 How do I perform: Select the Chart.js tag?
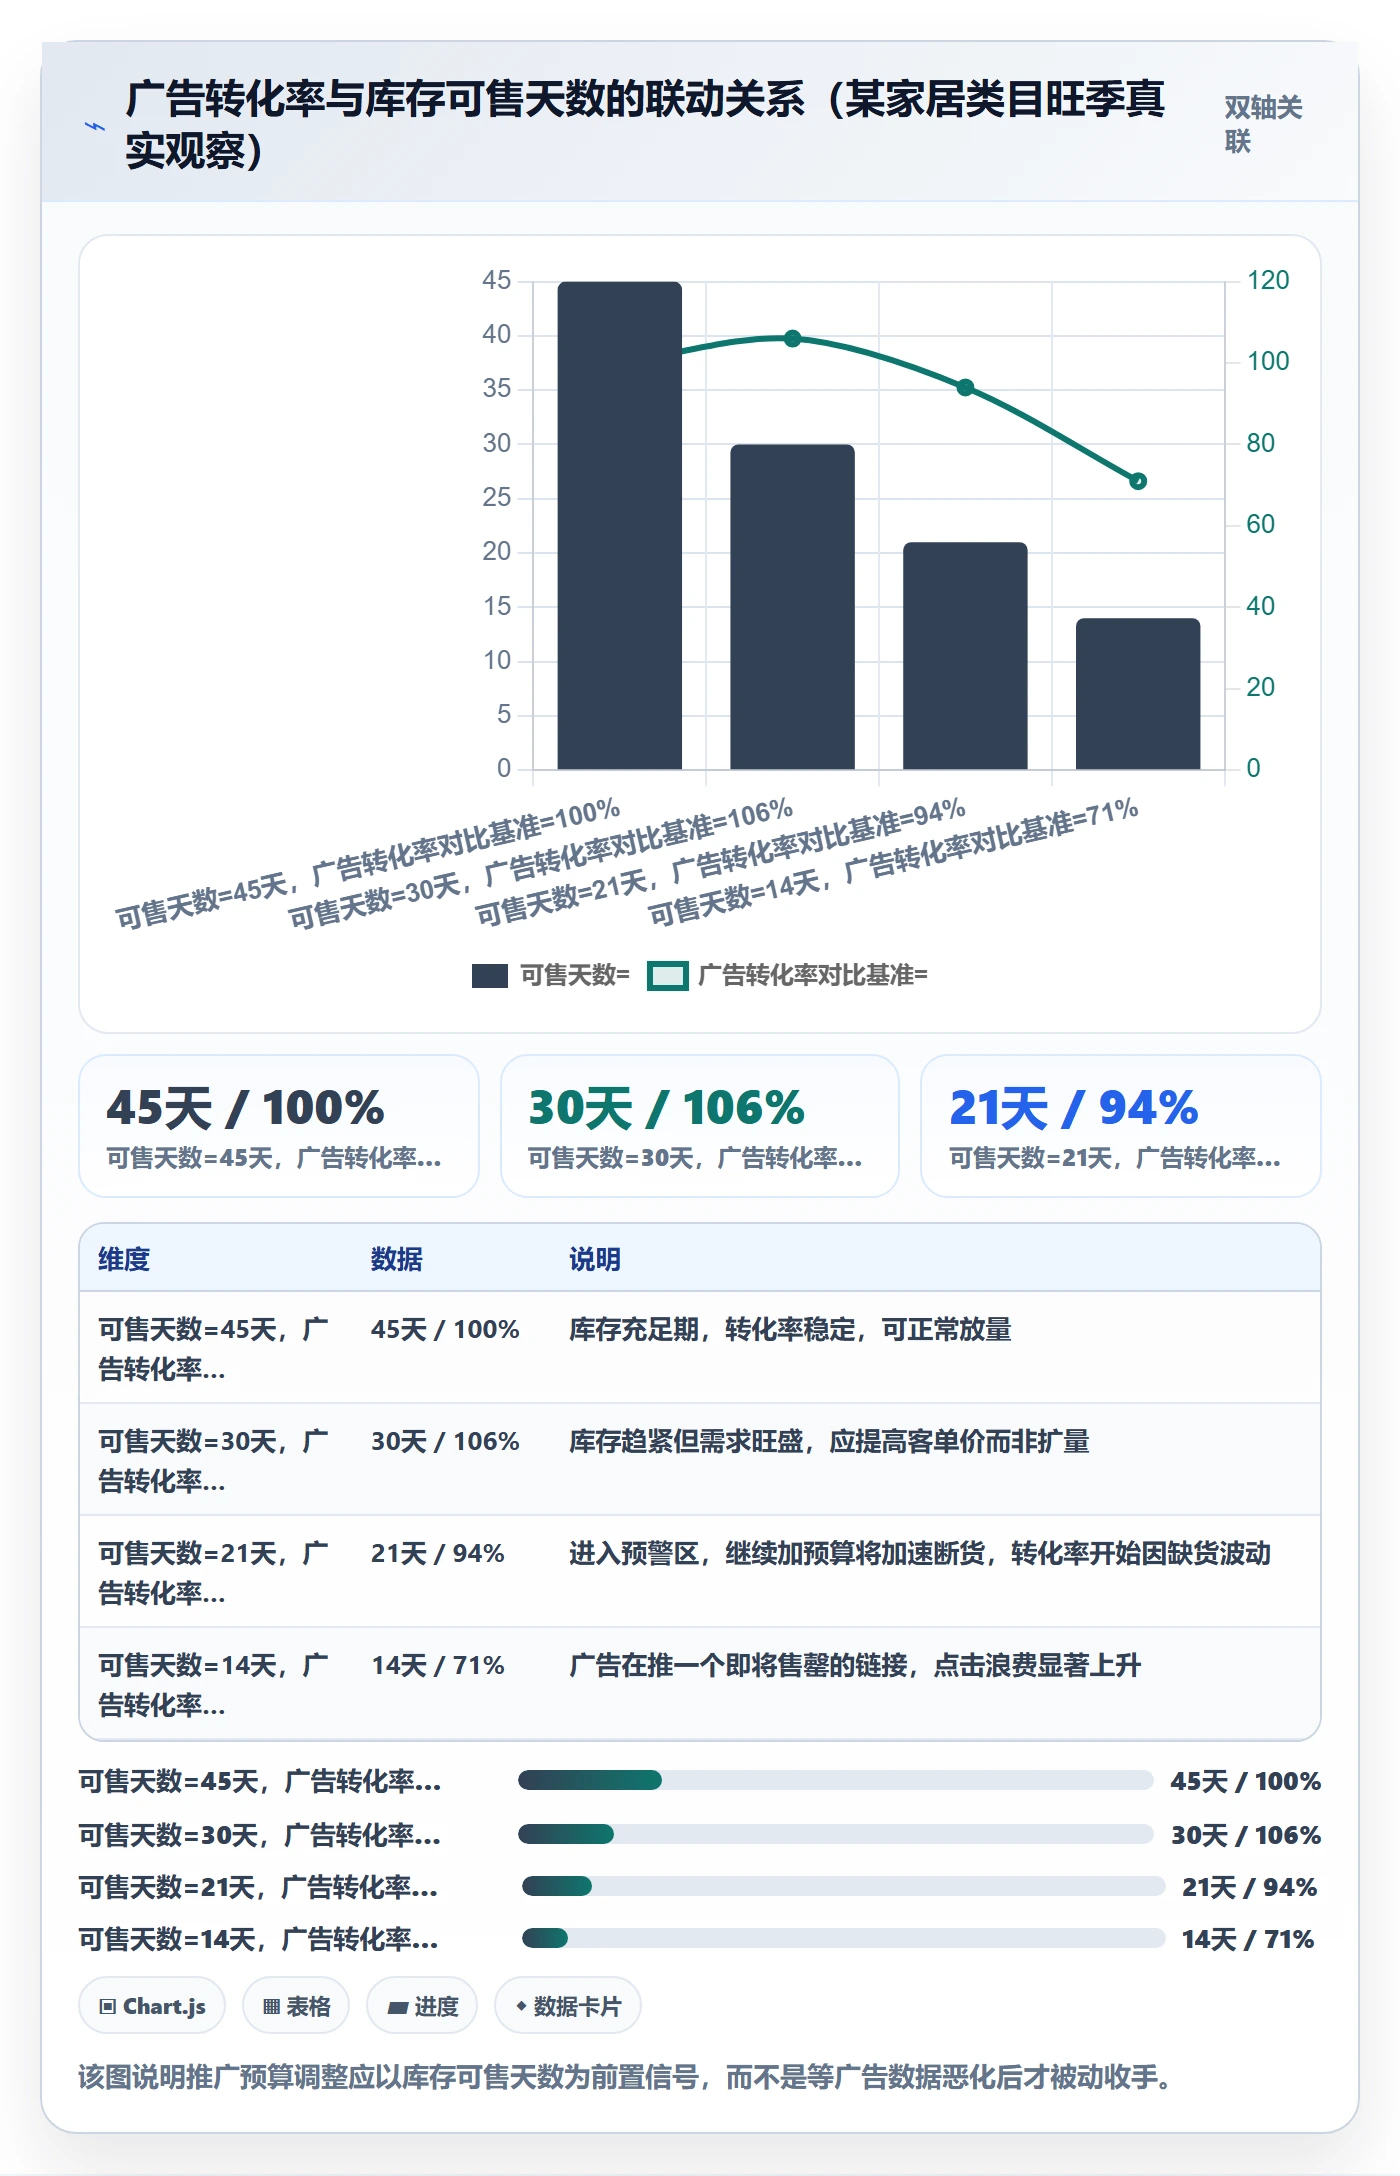(x=152, y=2006)
